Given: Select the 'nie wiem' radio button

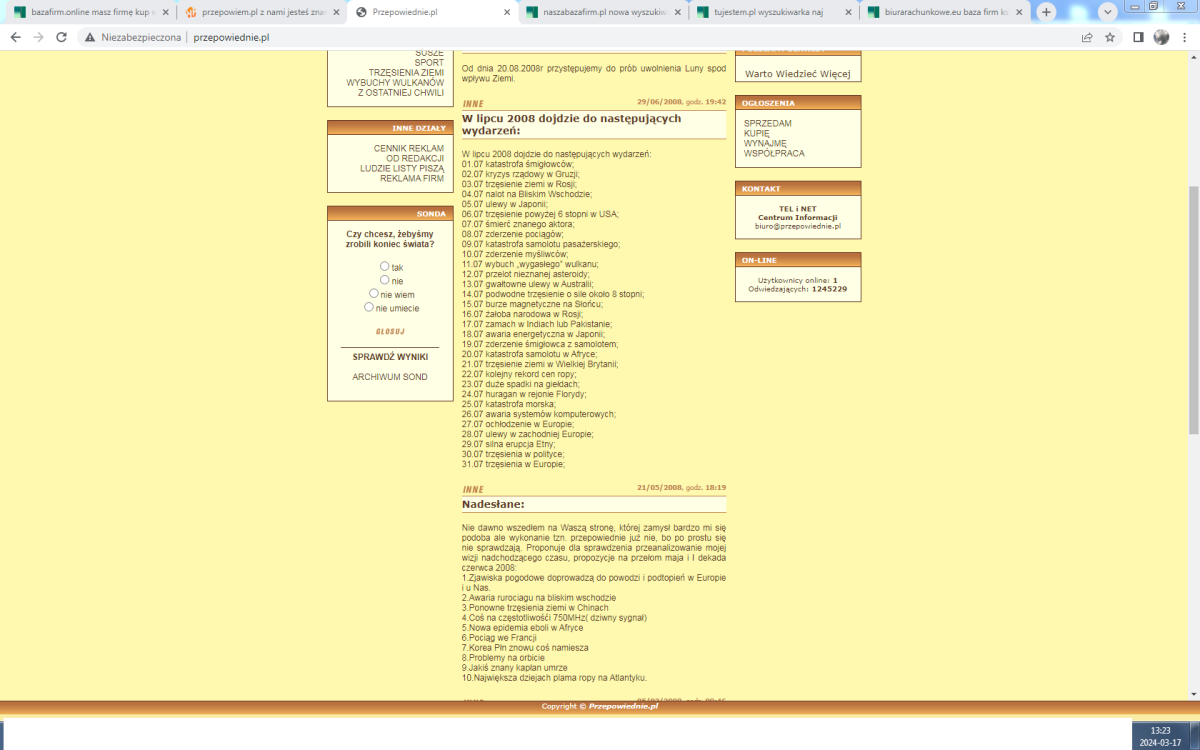Looking at the screenshot, I should [374, 294].
